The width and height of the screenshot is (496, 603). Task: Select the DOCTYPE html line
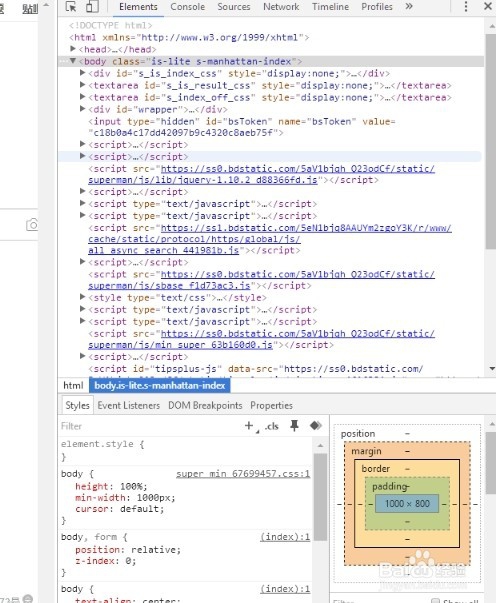click(x=111, y=25)
